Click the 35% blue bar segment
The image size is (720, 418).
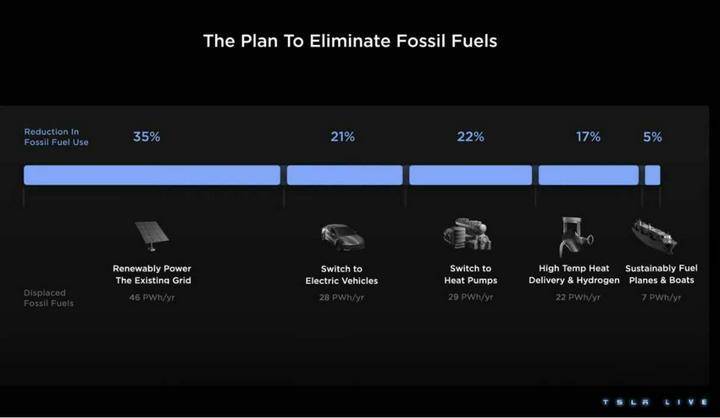tap(152, 175)
